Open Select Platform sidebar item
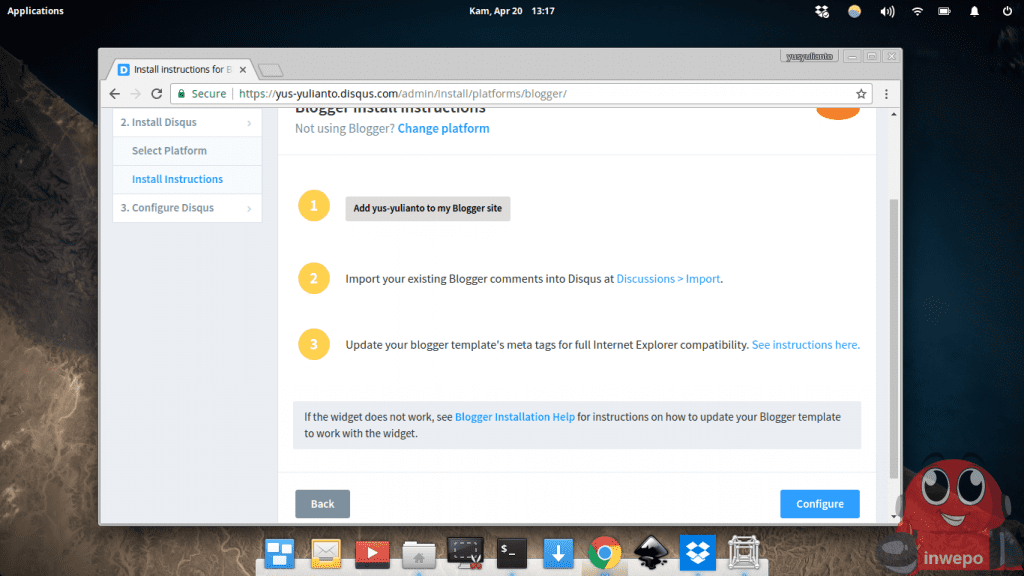The height and width of the screenshot is (576, 1024). tap(187, 150)
